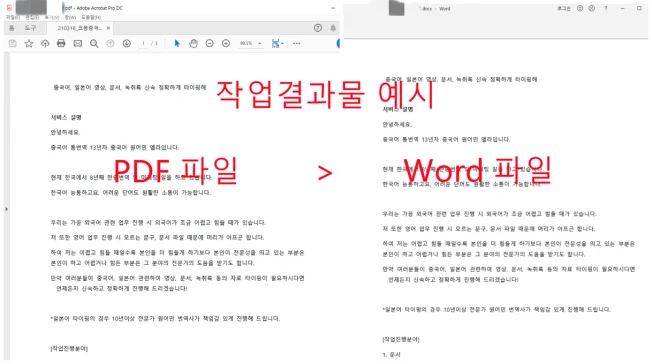Open notifications bell in Acrobat
The height and width of the screenshot is (364, 652).
click(x=333, y=28)
